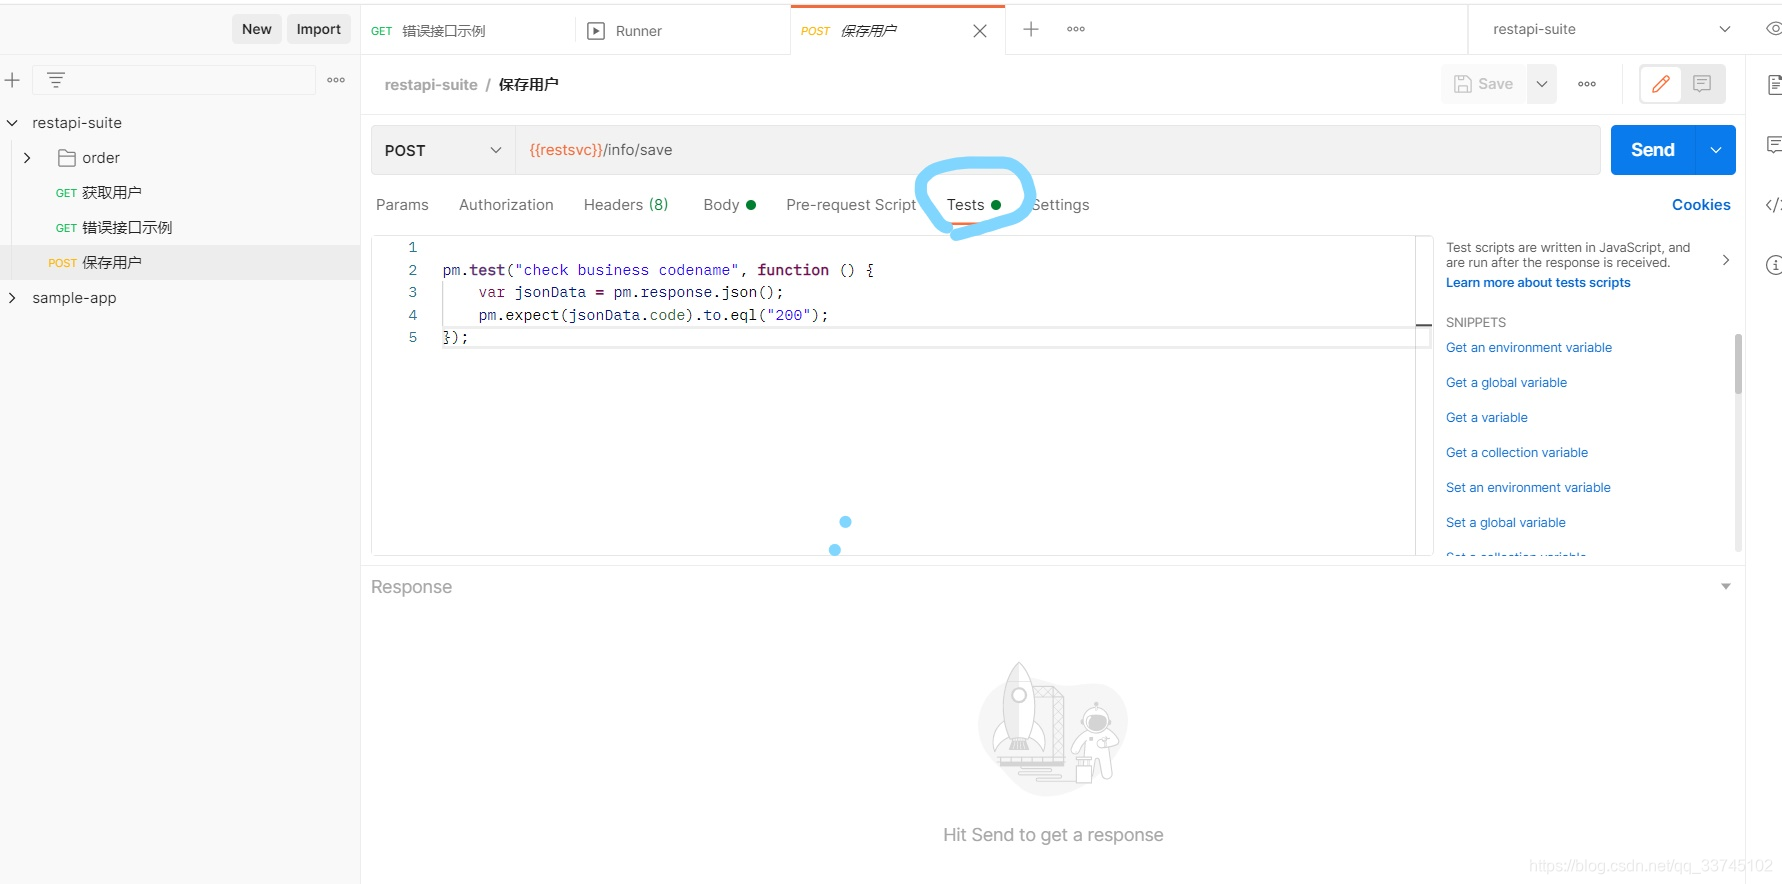The width and height of the screenshot is (1782, 884).
Task: Click the Runner tab play icon
Action: pyautogui.click(x=596, y=31)
